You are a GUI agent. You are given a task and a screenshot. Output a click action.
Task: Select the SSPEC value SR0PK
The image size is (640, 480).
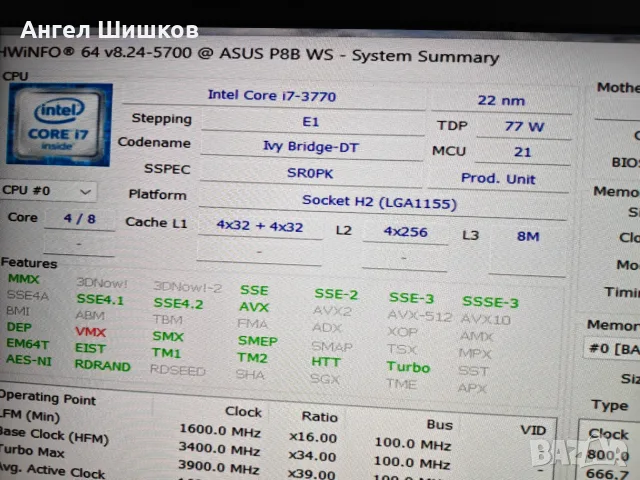(x=310, y=173)
